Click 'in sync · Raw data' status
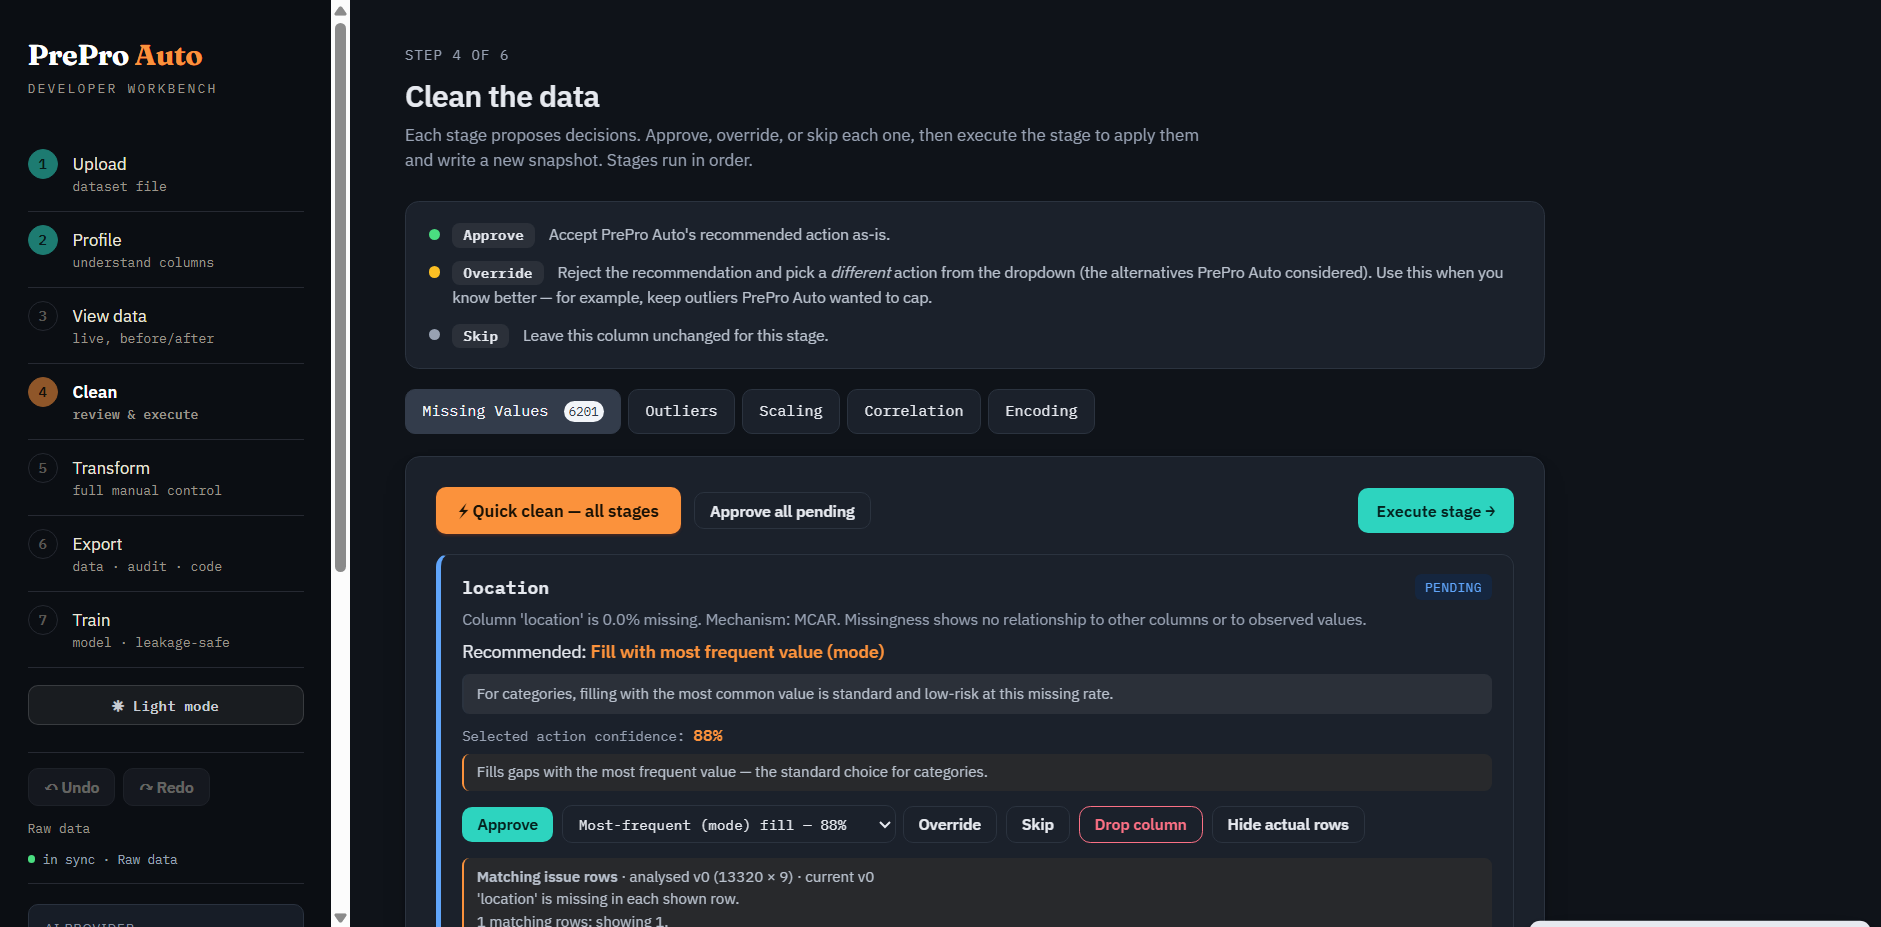This screenshot has height=927, width=1881. point(103,860)
